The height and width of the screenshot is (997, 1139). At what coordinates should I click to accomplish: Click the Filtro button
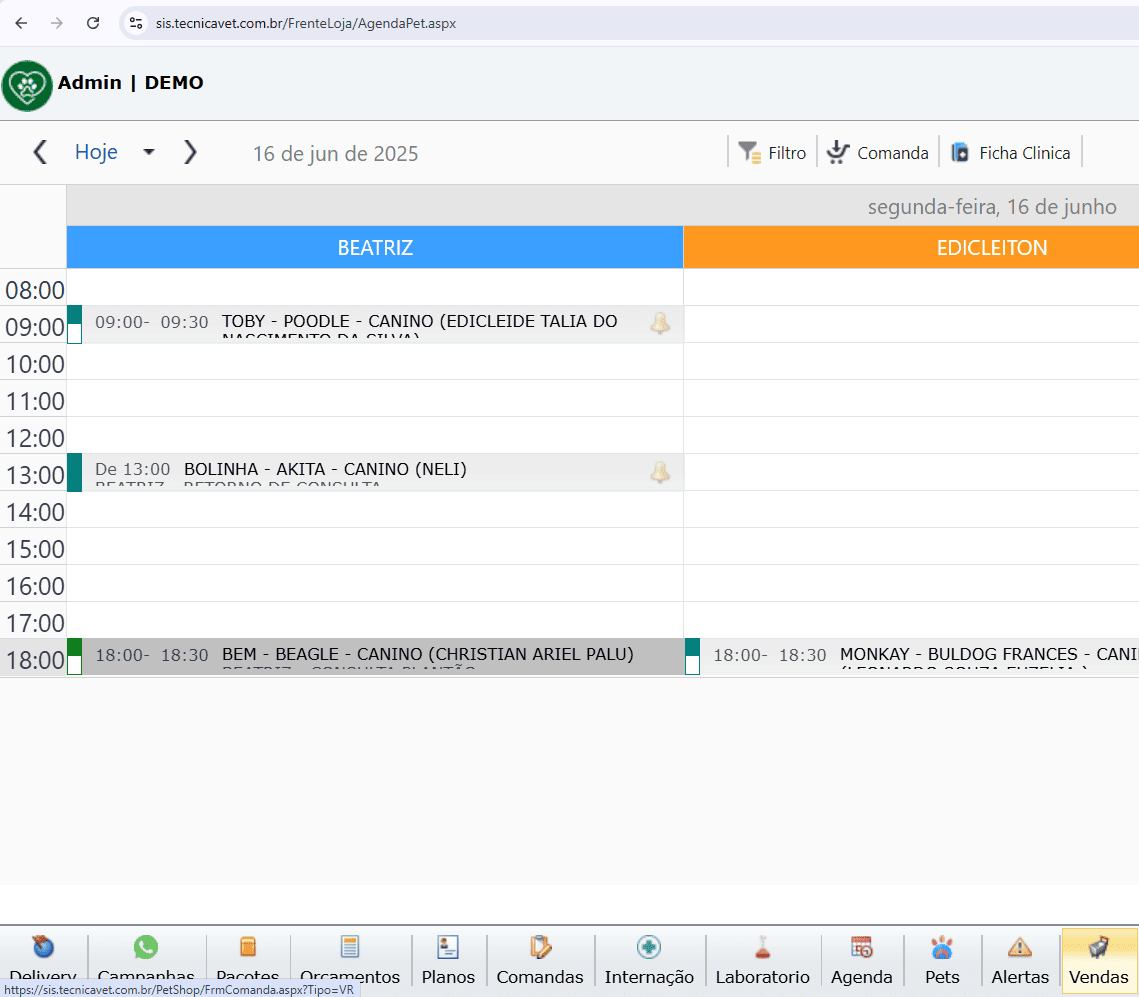click(772, 153)
